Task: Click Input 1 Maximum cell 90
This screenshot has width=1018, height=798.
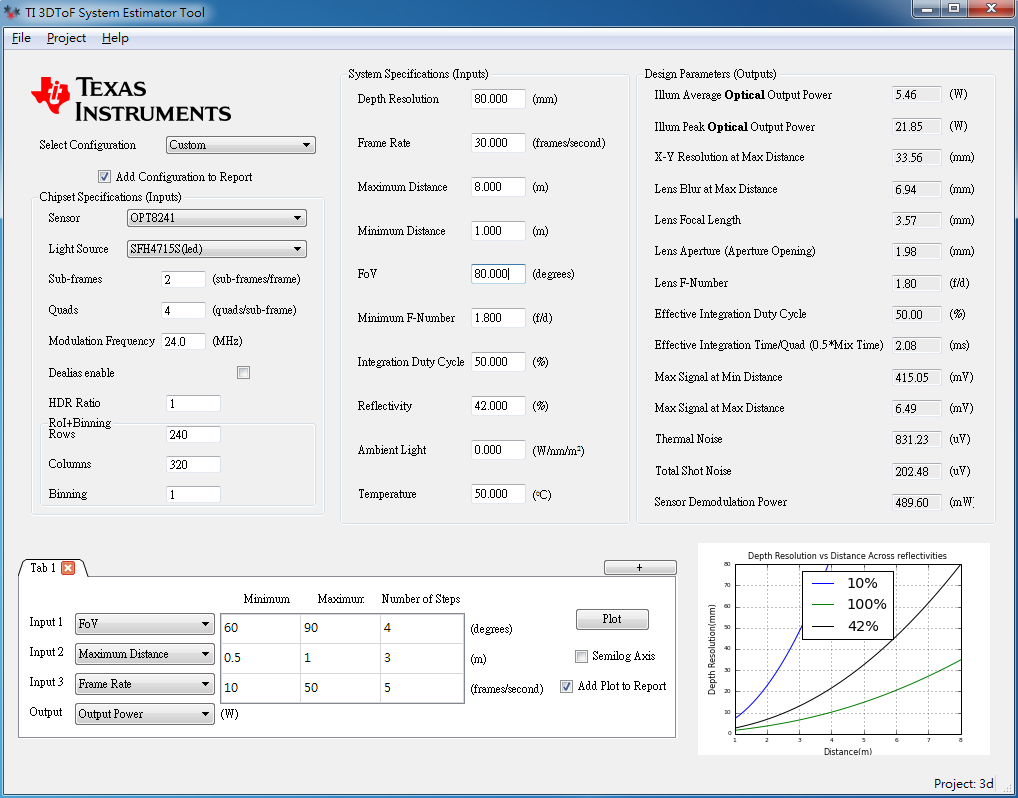Action: coord(341,628)
